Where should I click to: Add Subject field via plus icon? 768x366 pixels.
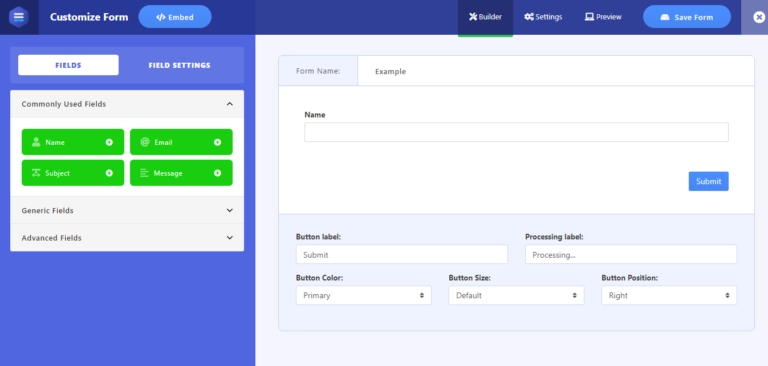(x=109, y=173)
